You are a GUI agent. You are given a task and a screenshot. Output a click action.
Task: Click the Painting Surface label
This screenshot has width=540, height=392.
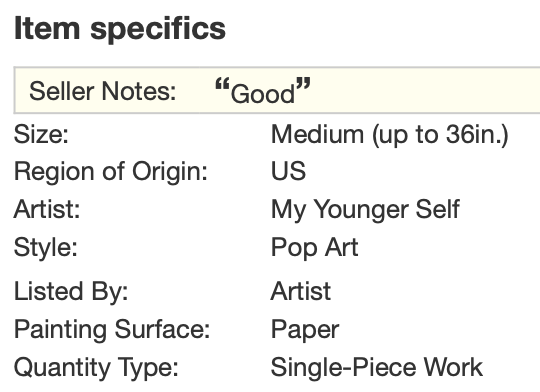(x=112, y=329)
